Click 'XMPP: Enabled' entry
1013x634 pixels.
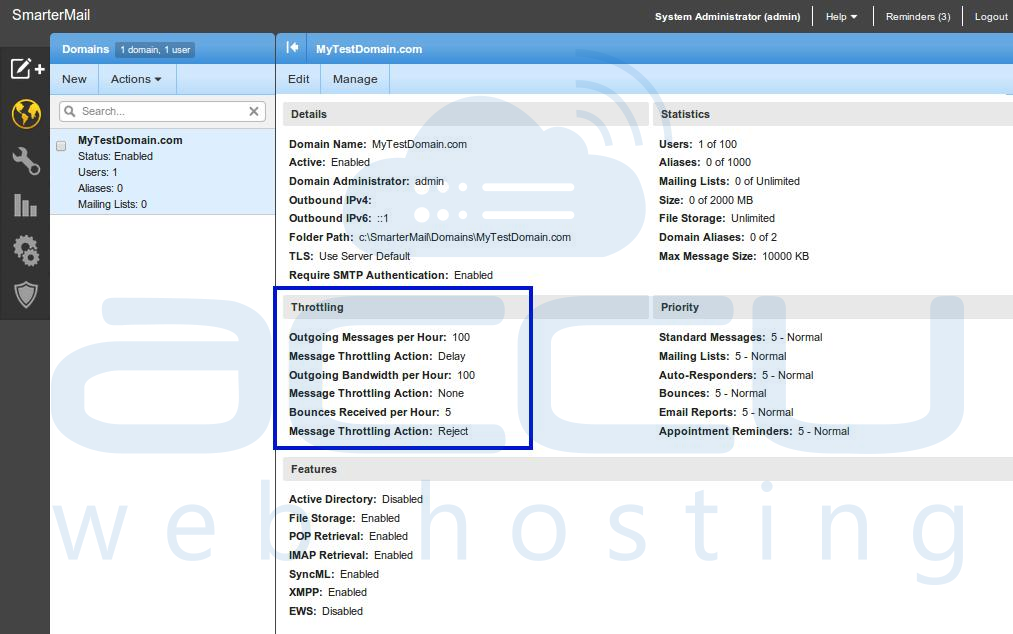(x=328, y=593)
